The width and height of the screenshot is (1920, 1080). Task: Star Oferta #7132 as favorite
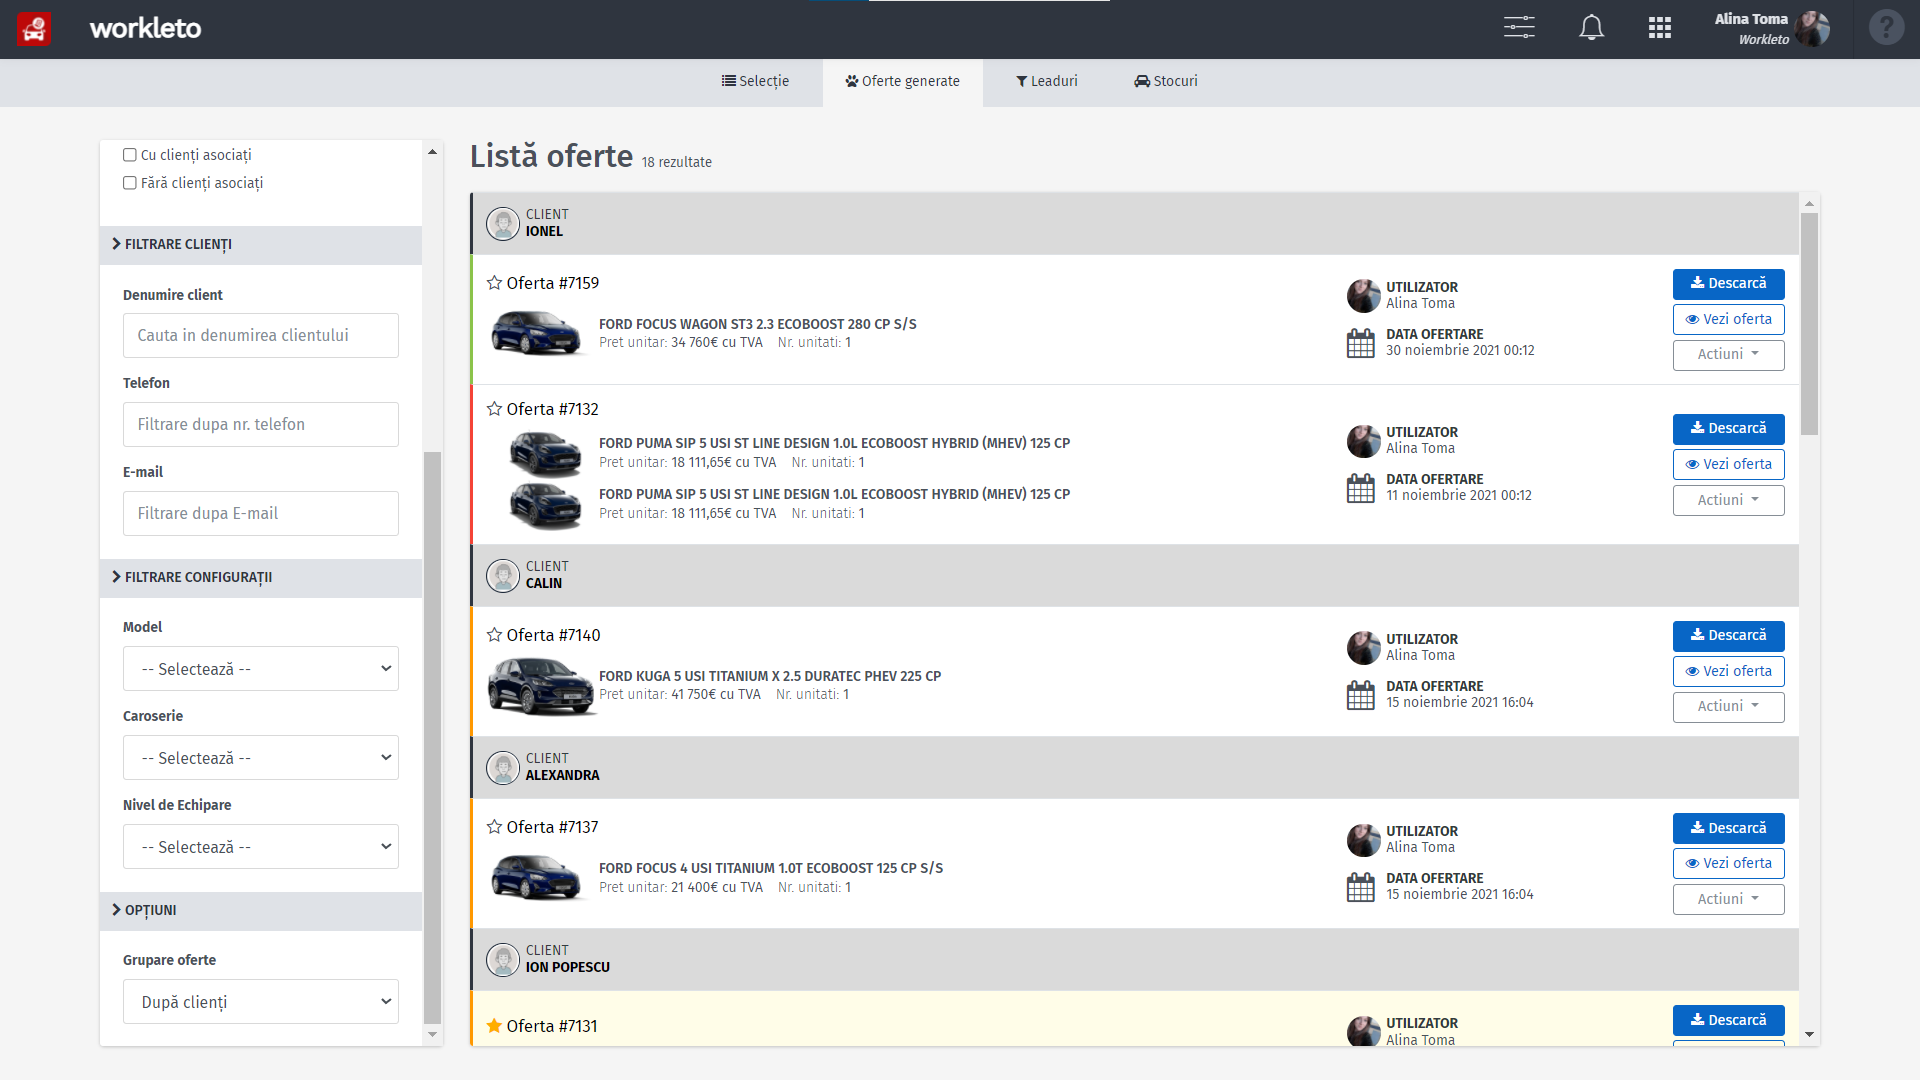(x=494, y=409)
